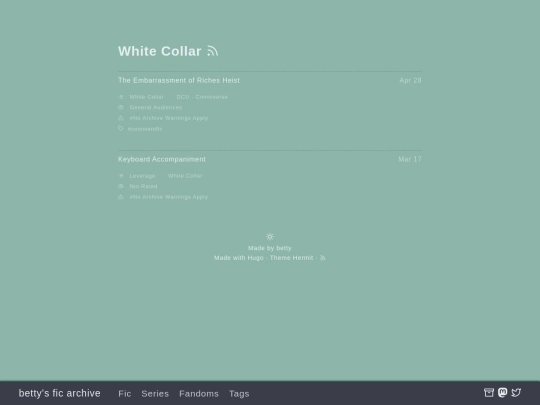Open the archive box icon link

(489, 393)
